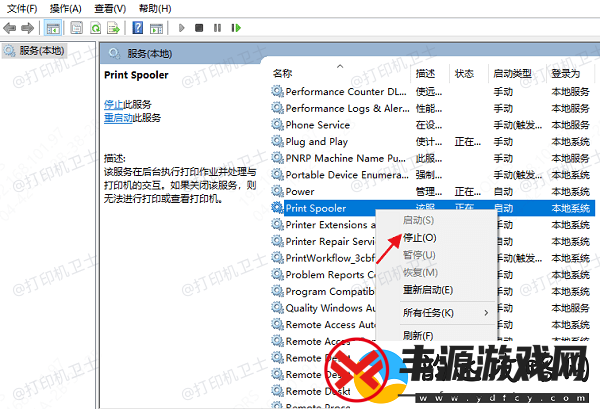Click the 重启动 link for this service
This screenshot has width=600, height=409.
click(x=118, y=117)
